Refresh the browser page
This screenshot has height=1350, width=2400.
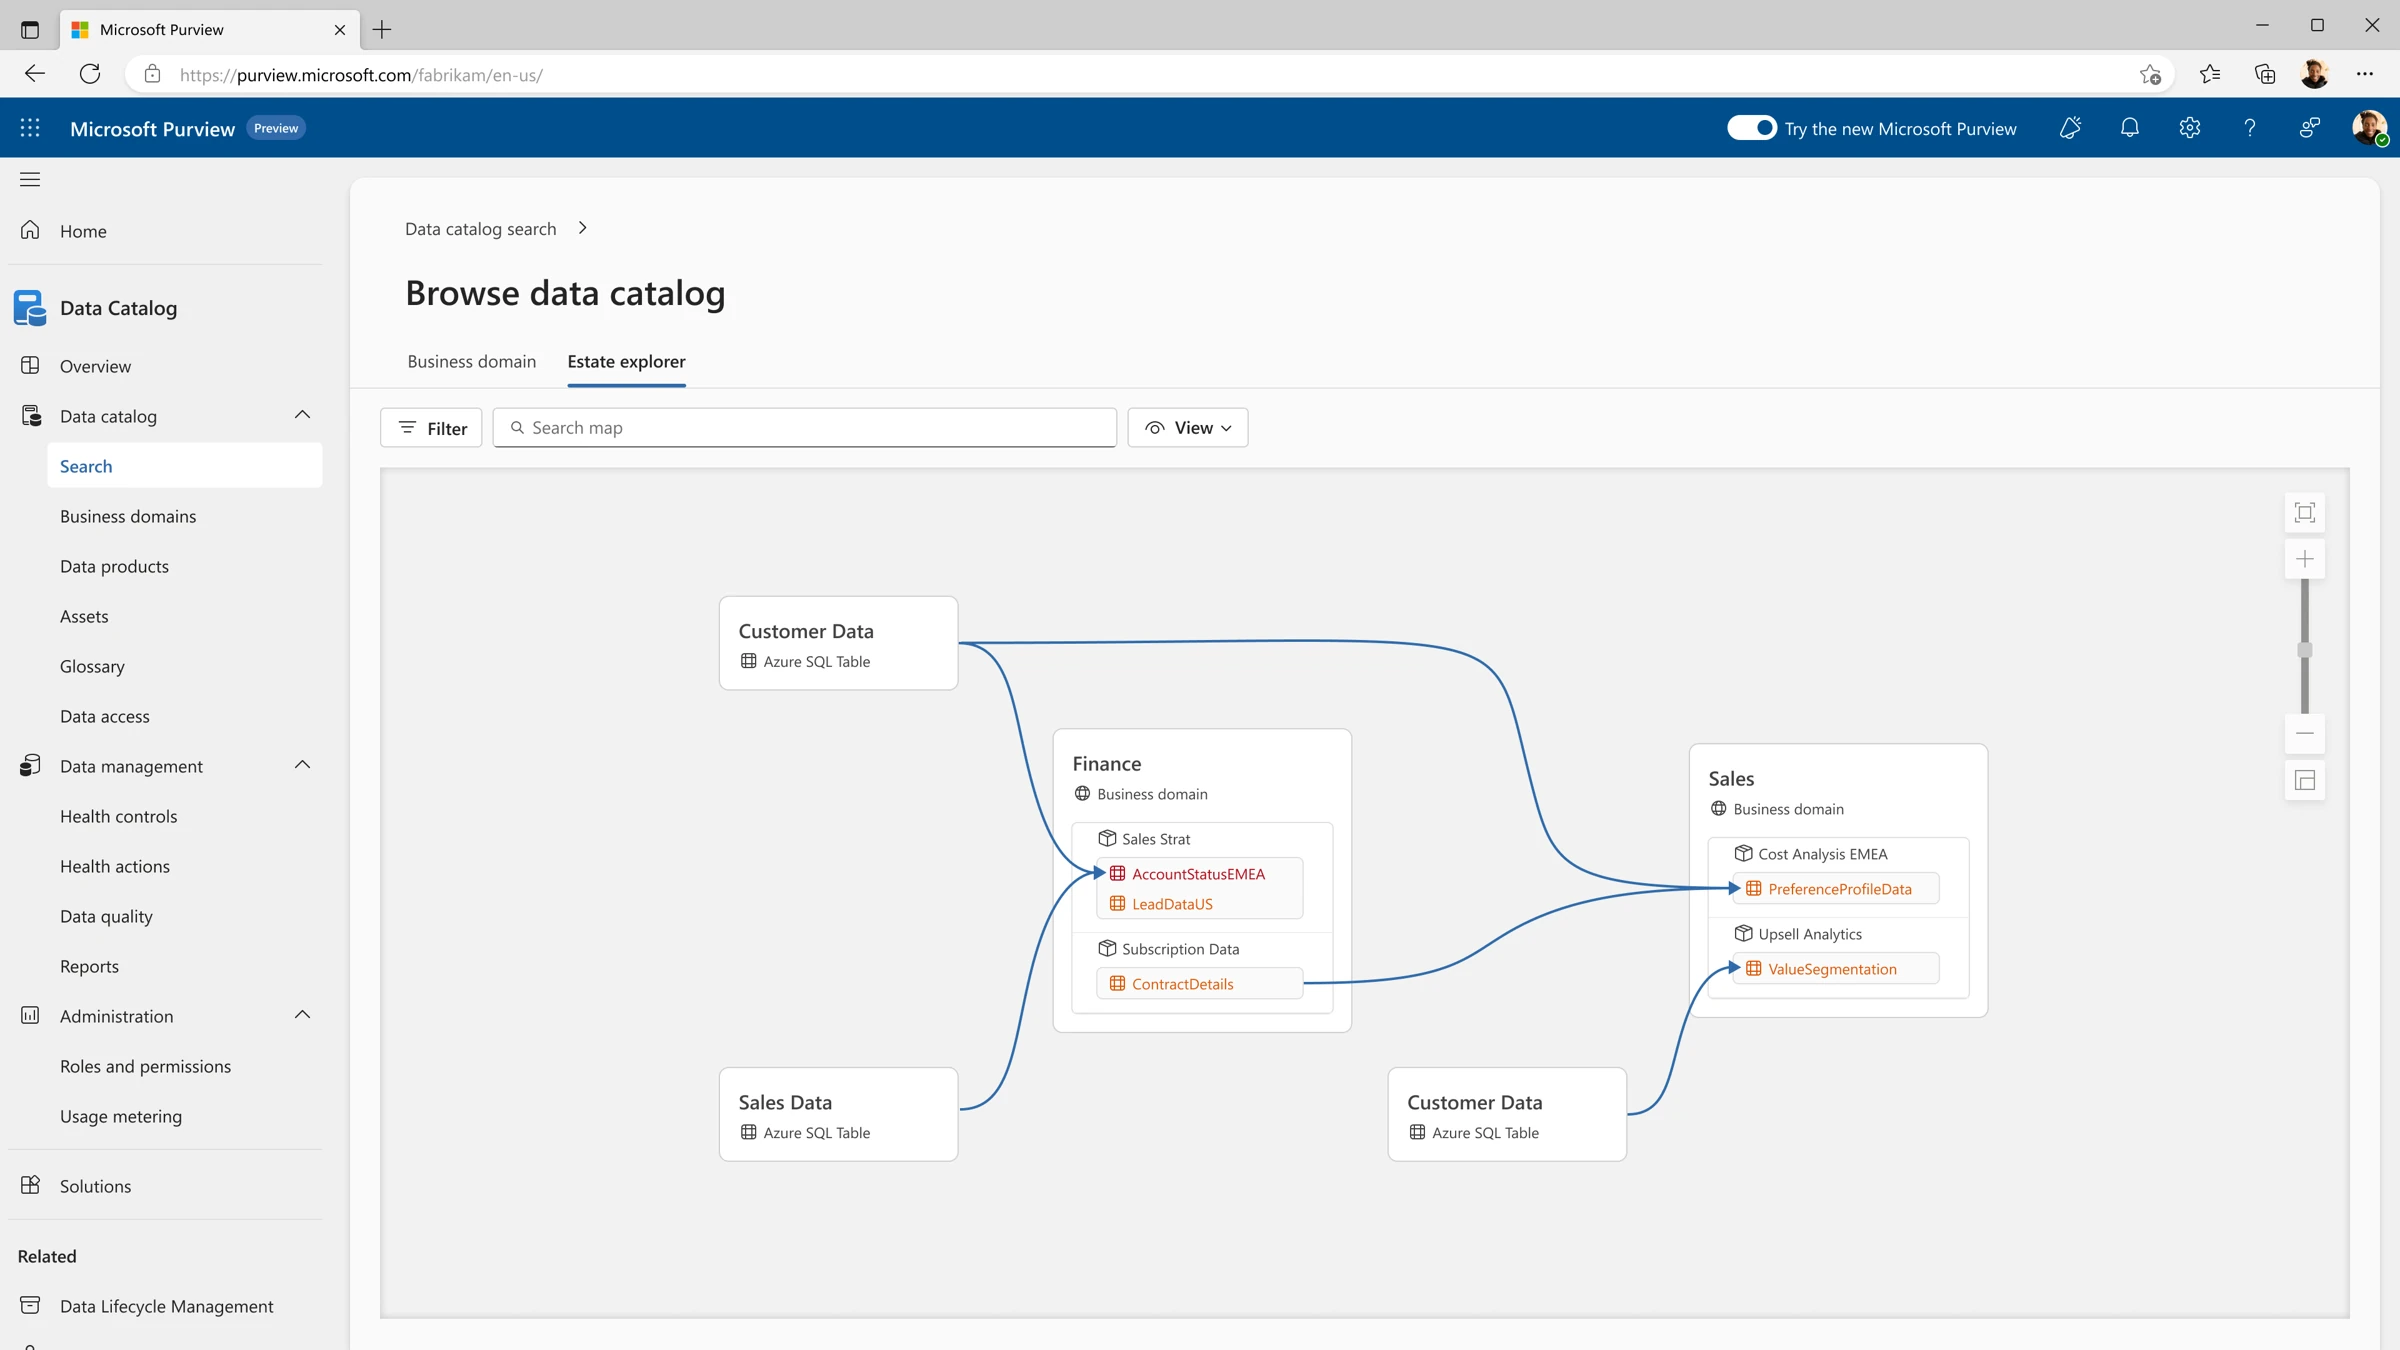coord(90,74)
